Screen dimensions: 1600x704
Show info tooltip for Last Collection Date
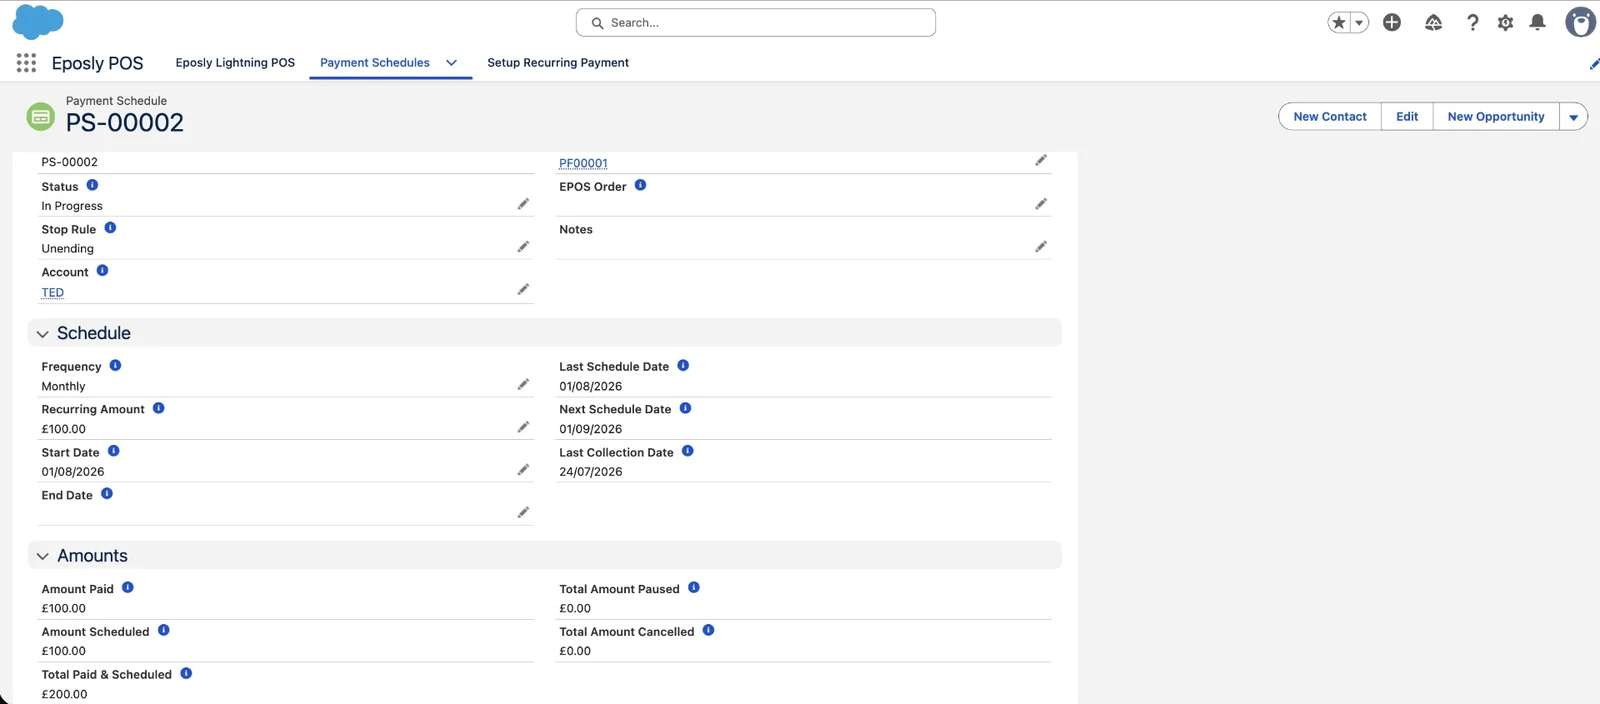687,451
